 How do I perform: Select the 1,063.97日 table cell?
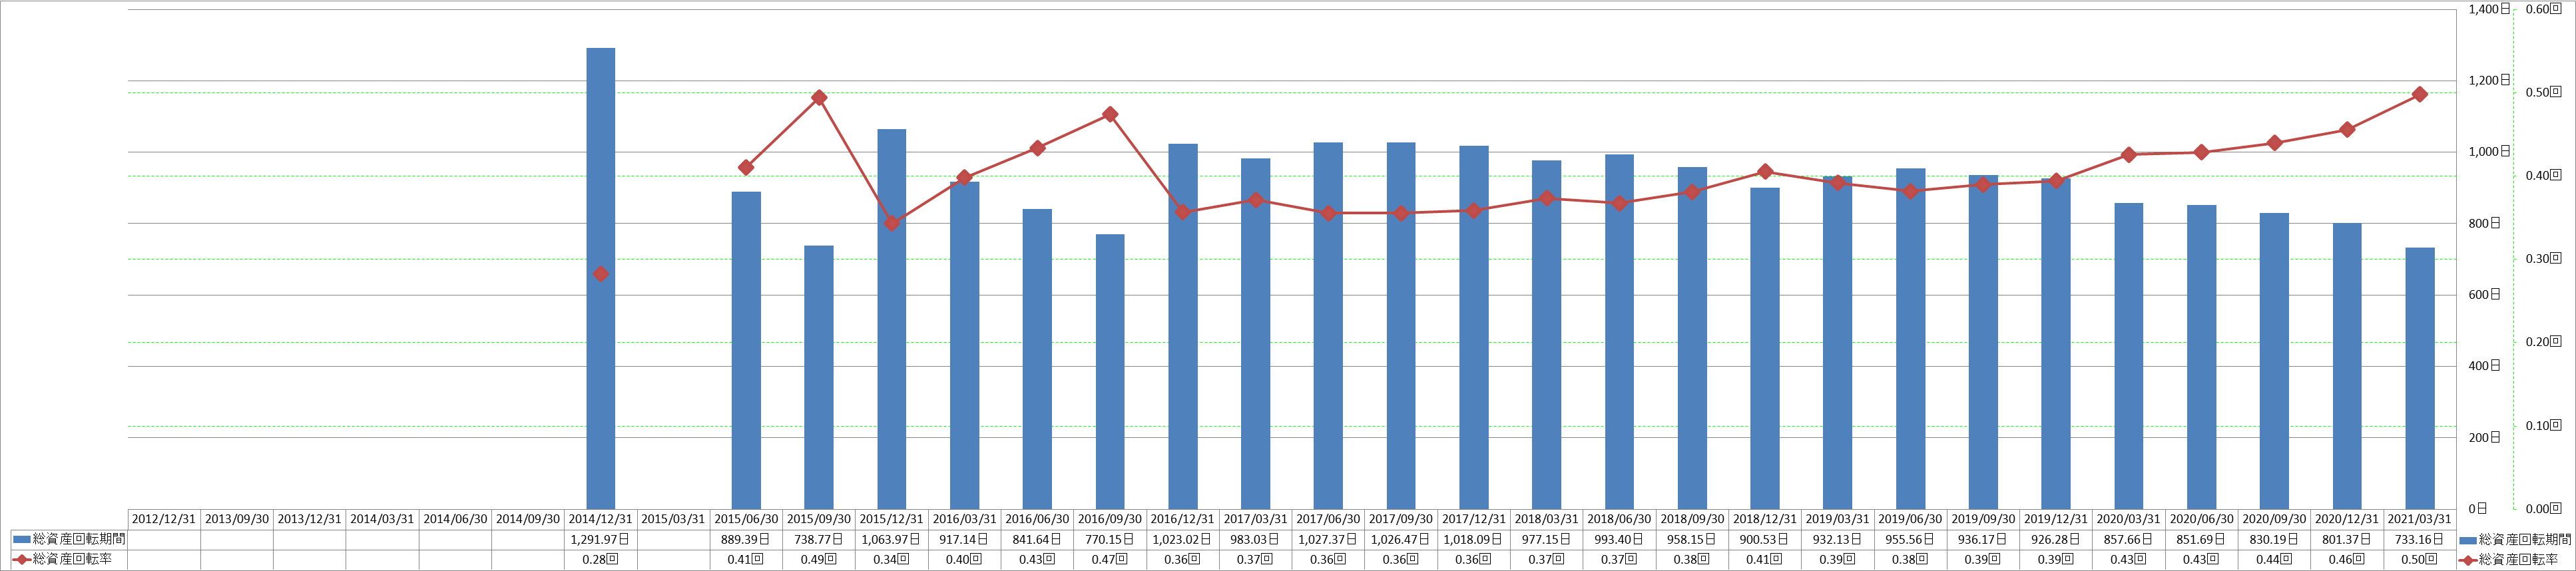coord(891,539)
